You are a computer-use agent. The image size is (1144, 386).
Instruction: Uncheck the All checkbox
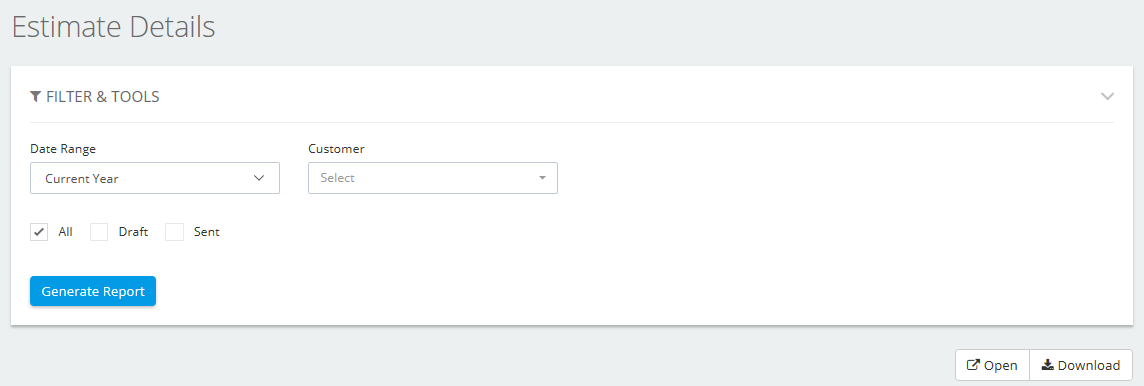point(39,232)
